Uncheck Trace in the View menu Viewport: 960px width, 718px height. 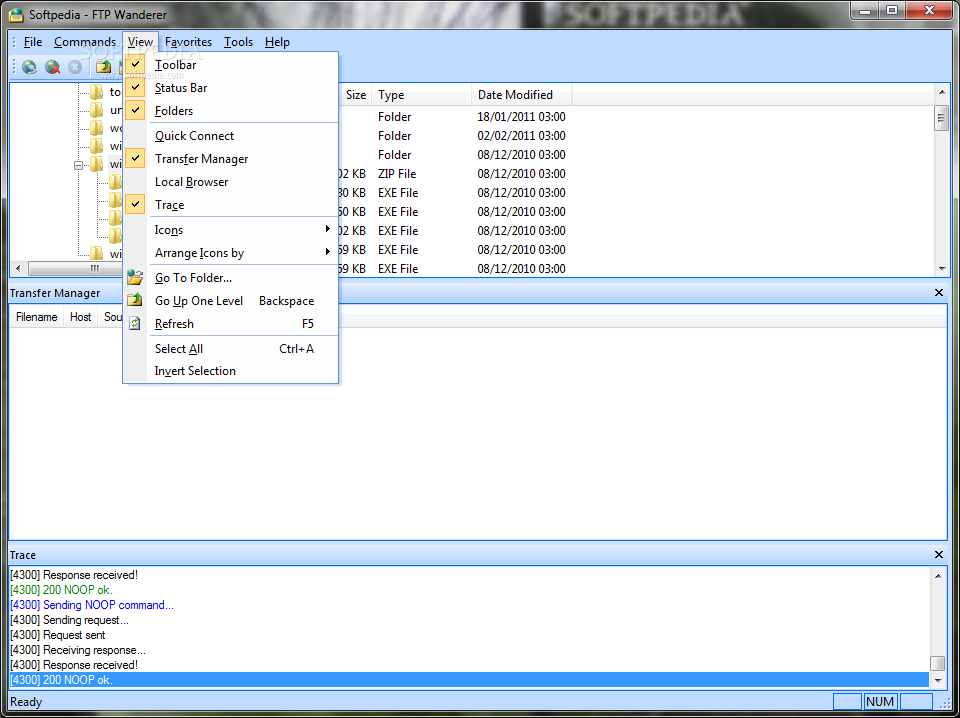point(230,204)
